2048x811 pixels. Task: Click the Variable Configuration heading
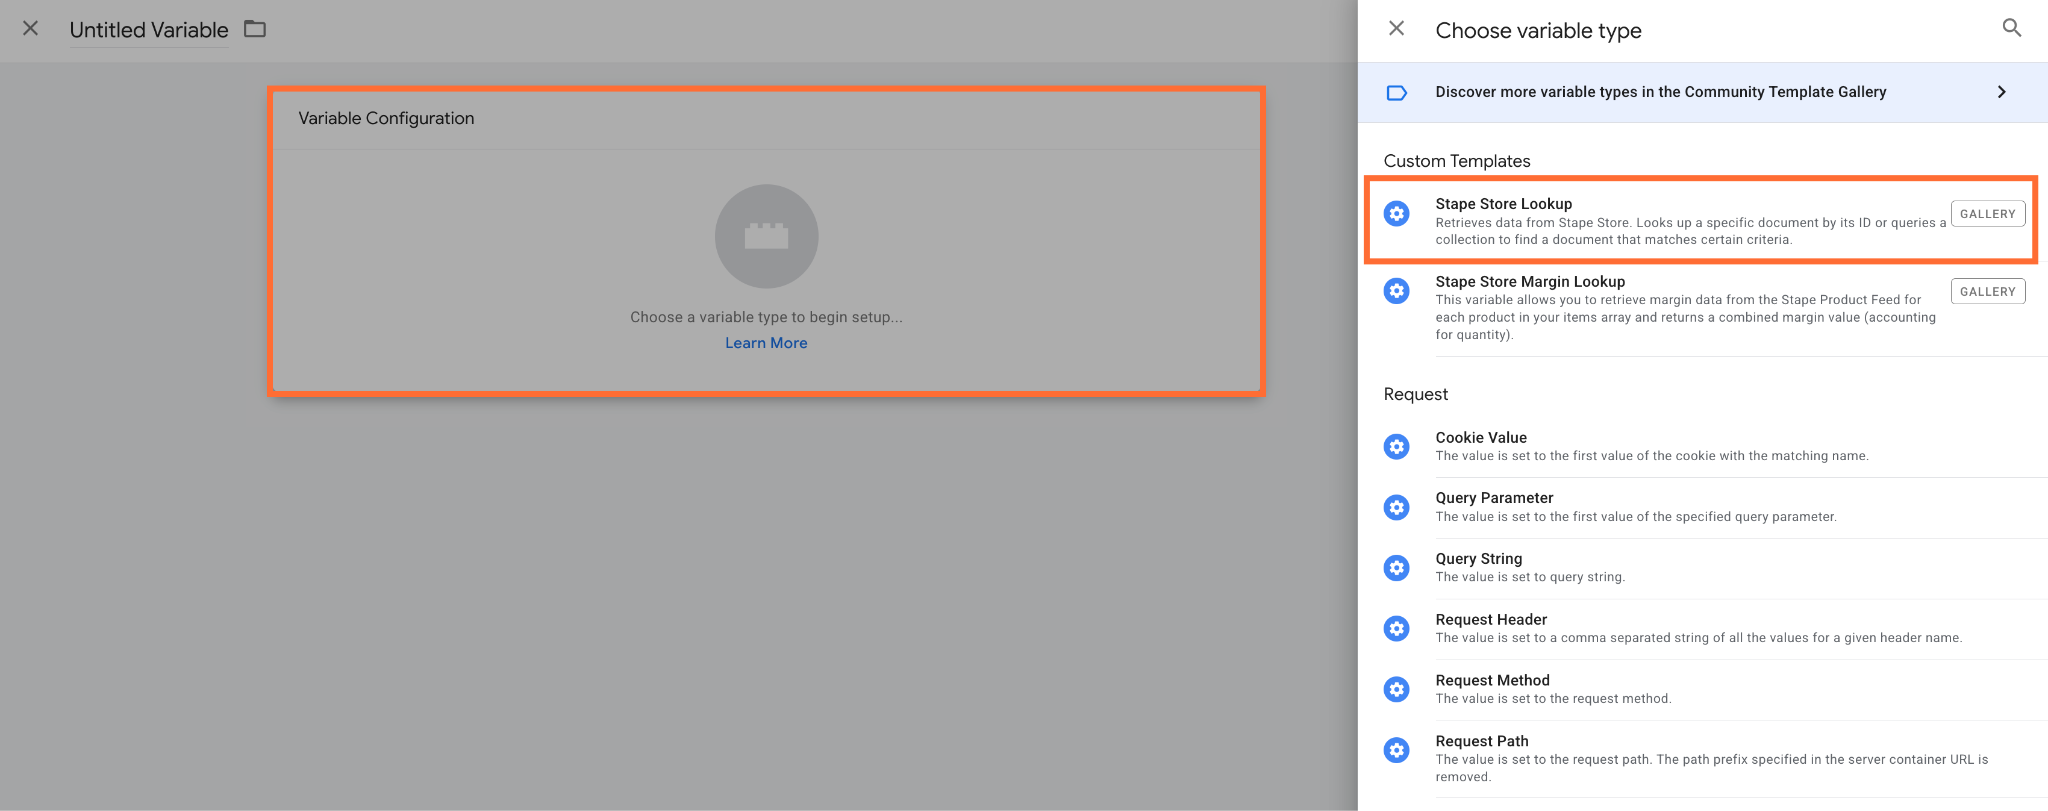click(x=386, y=118)
